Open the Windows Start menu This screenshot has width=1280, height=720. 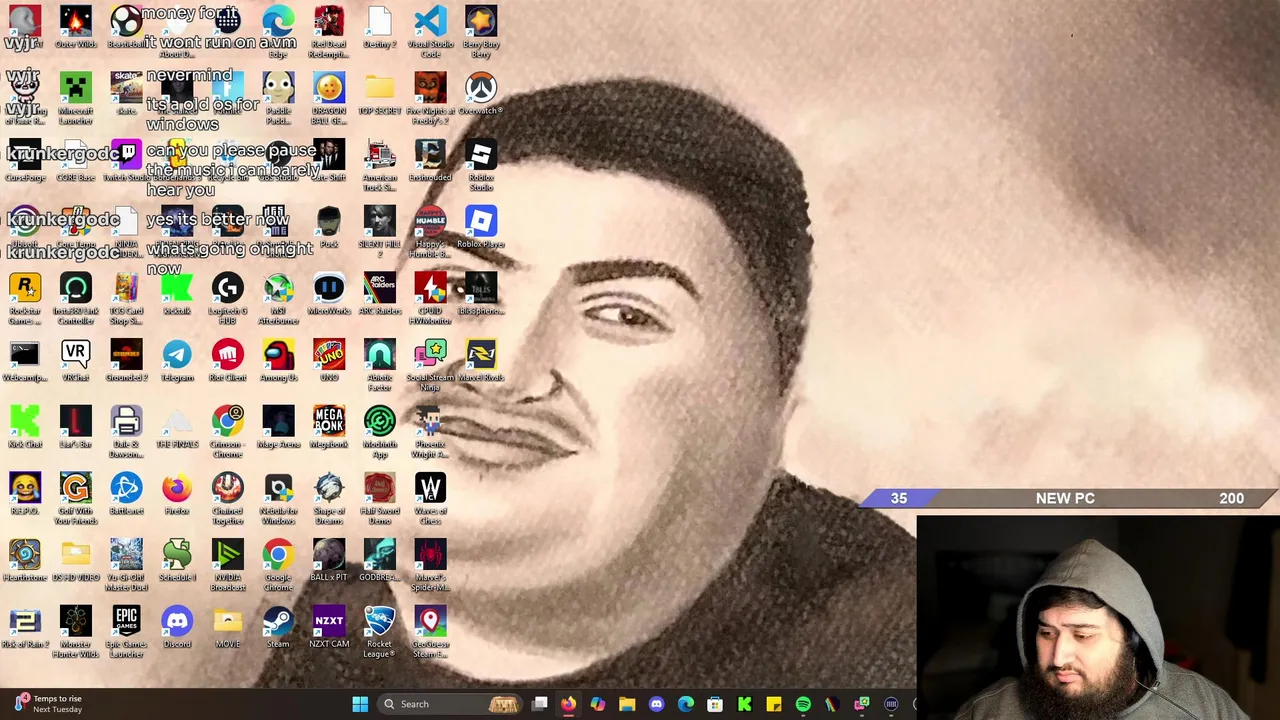click(x=360, y=704)
